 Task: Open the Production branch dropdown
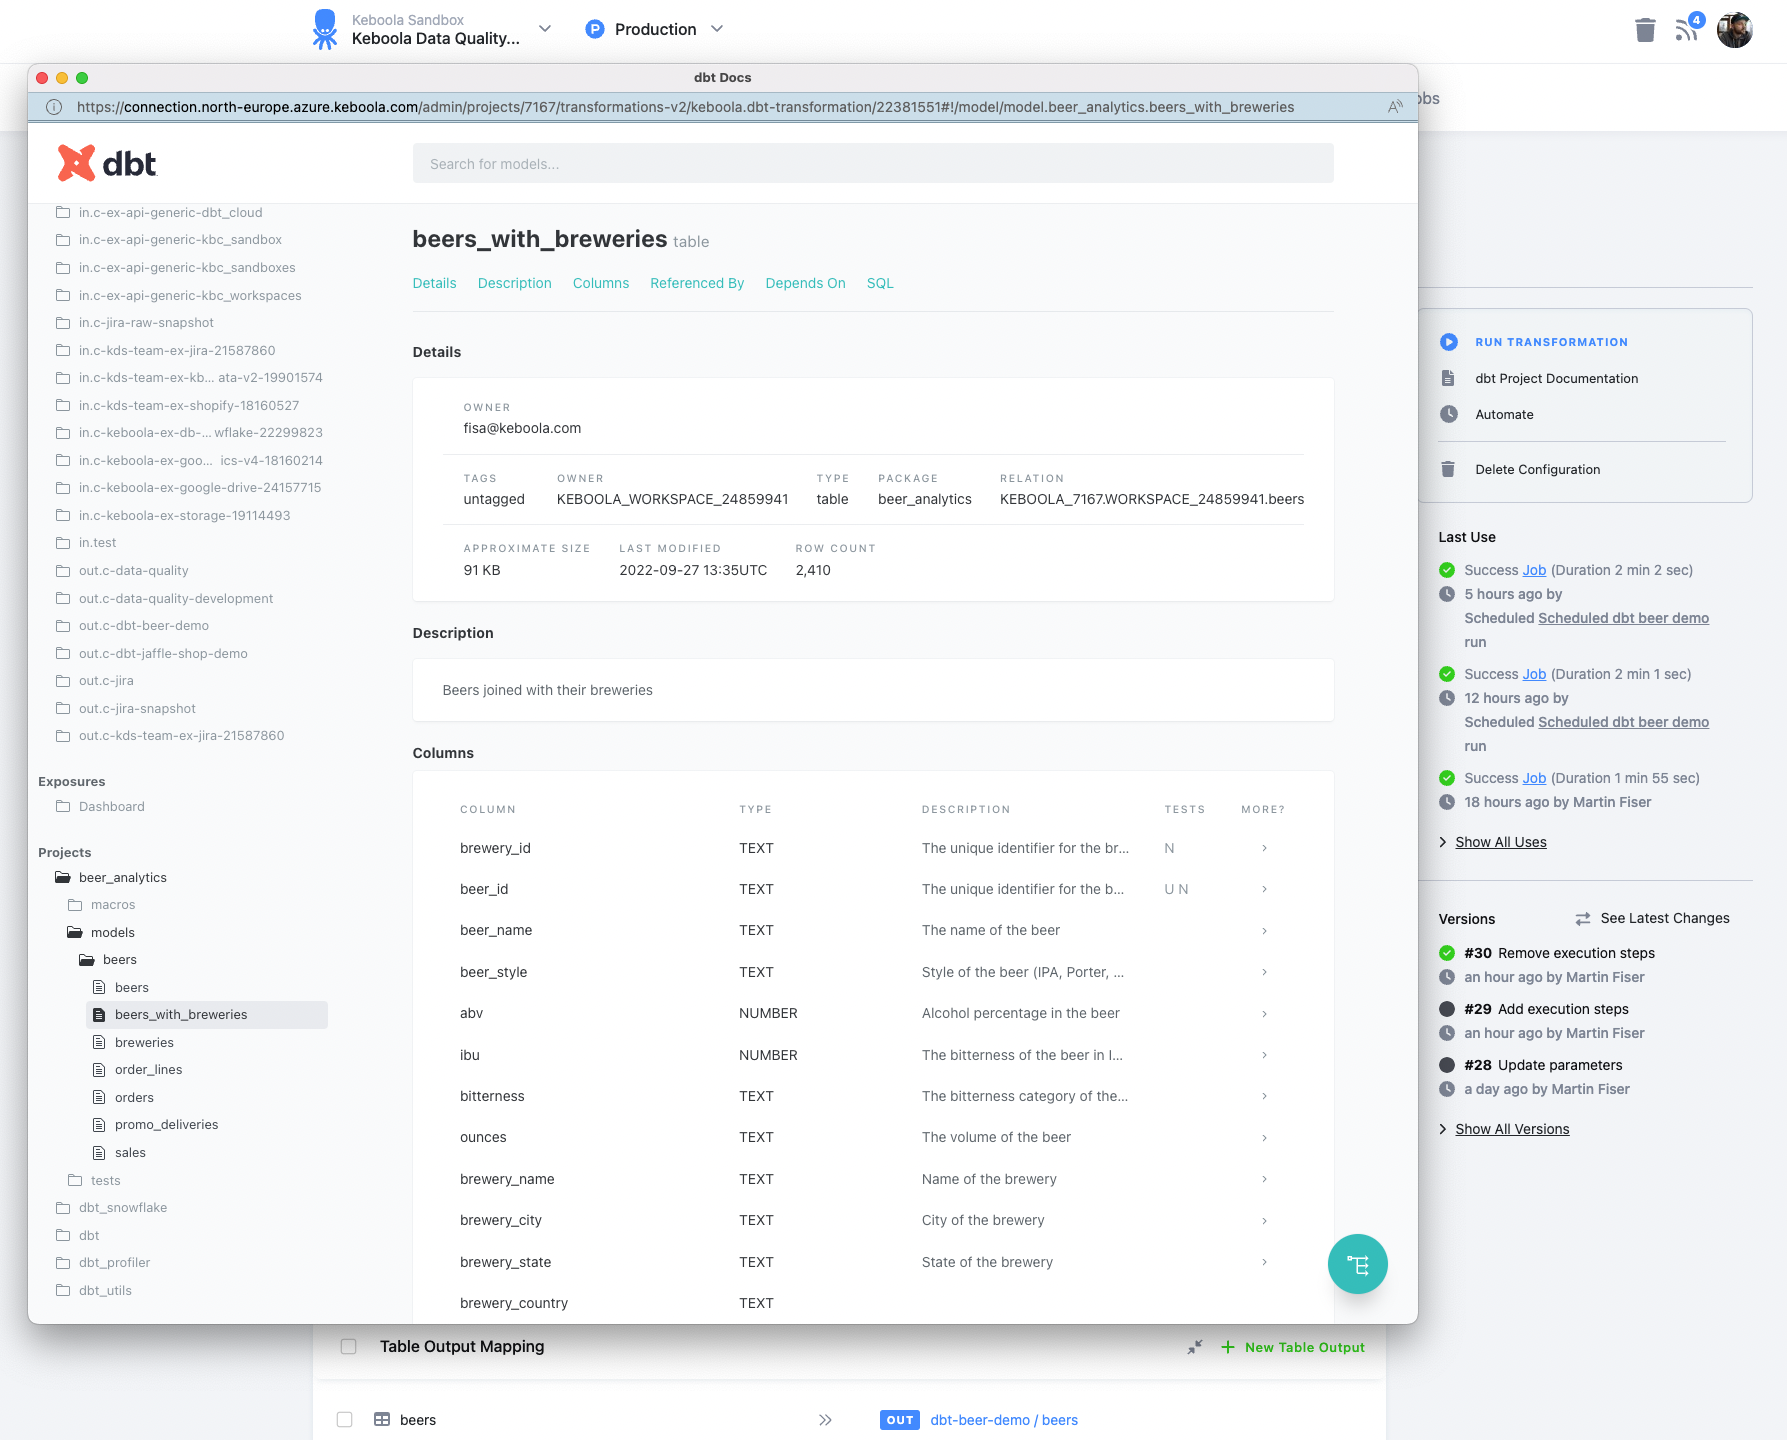pyautogui.click(x=717, y=29)
